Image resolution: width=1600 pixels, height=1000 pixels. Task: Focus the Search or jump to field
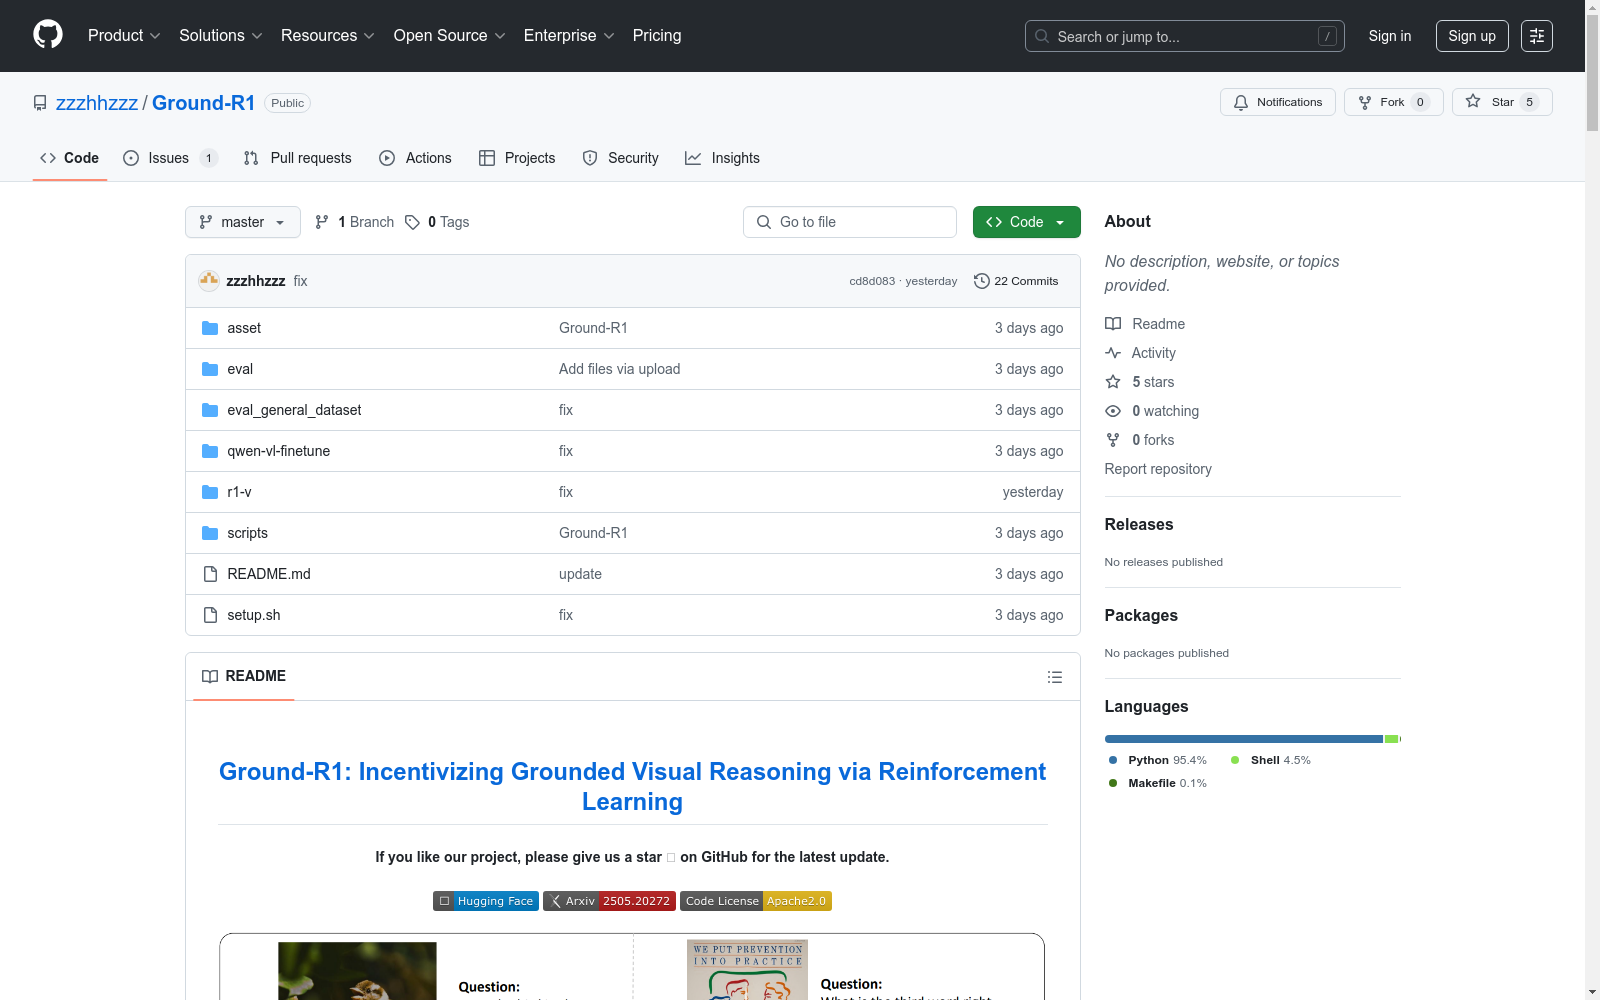1185,36
